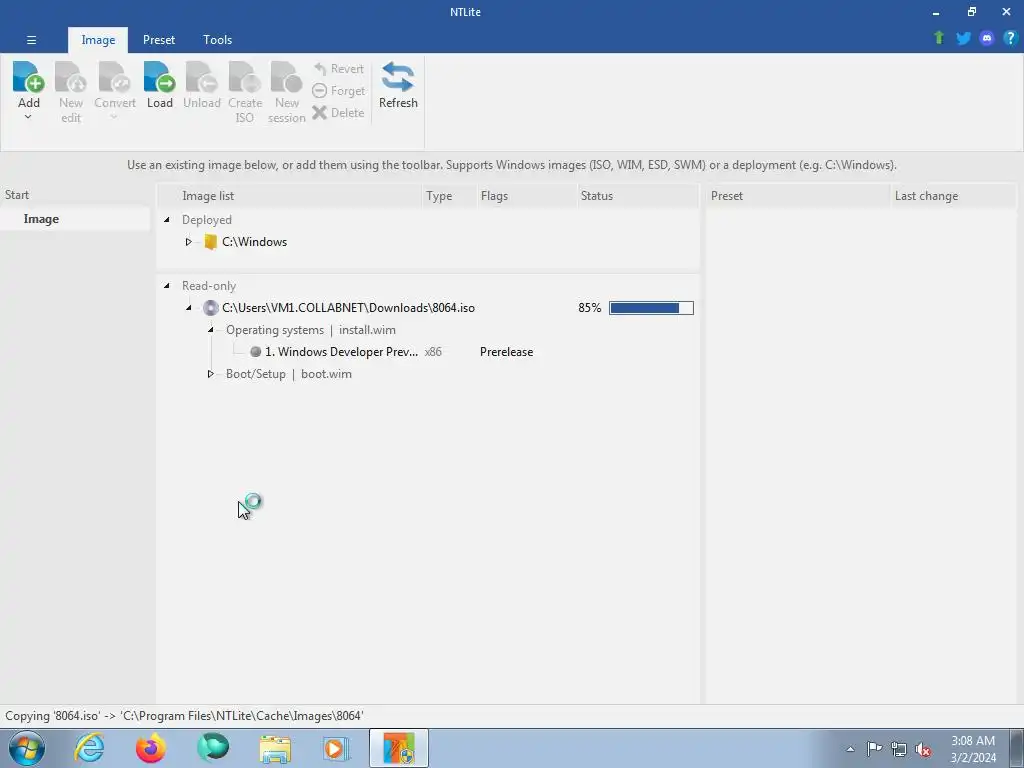Open Internet Explorer from the taskbar
The image size is (1024, 768).
tap(89, 748)
